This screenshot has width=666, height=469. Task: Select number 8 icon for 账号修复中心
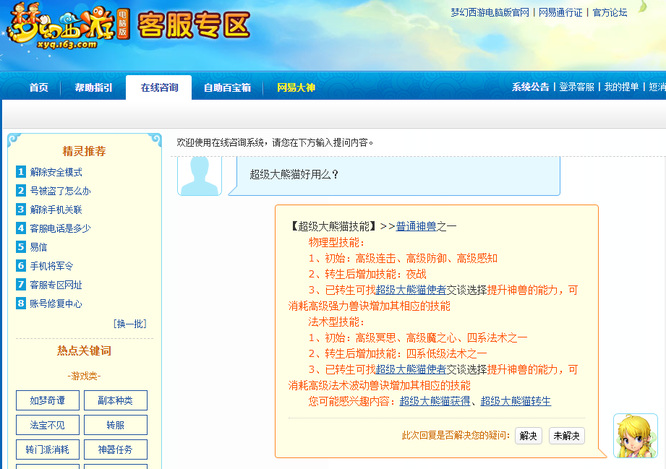click(21, 303)
